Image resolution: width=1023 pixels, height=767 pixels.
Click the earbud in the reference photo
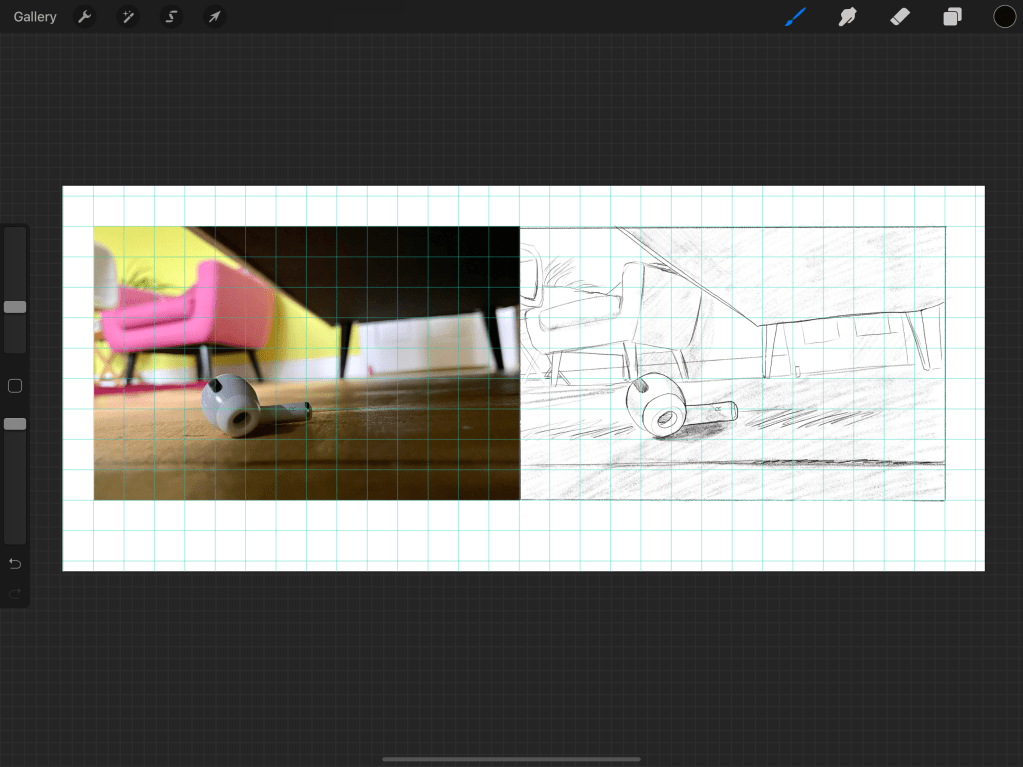[x=234, y=405]
